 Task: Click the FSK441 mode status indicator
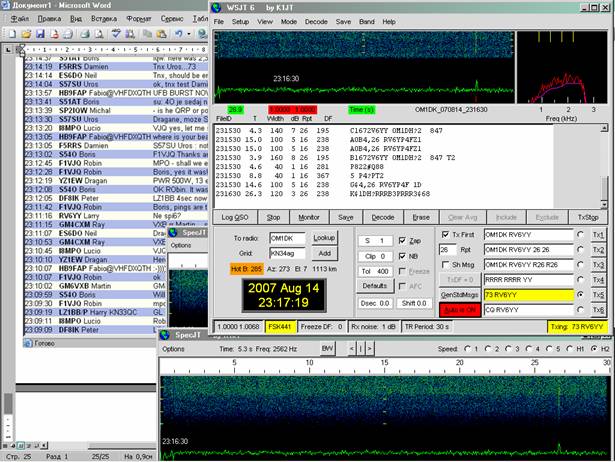point(280,327)
